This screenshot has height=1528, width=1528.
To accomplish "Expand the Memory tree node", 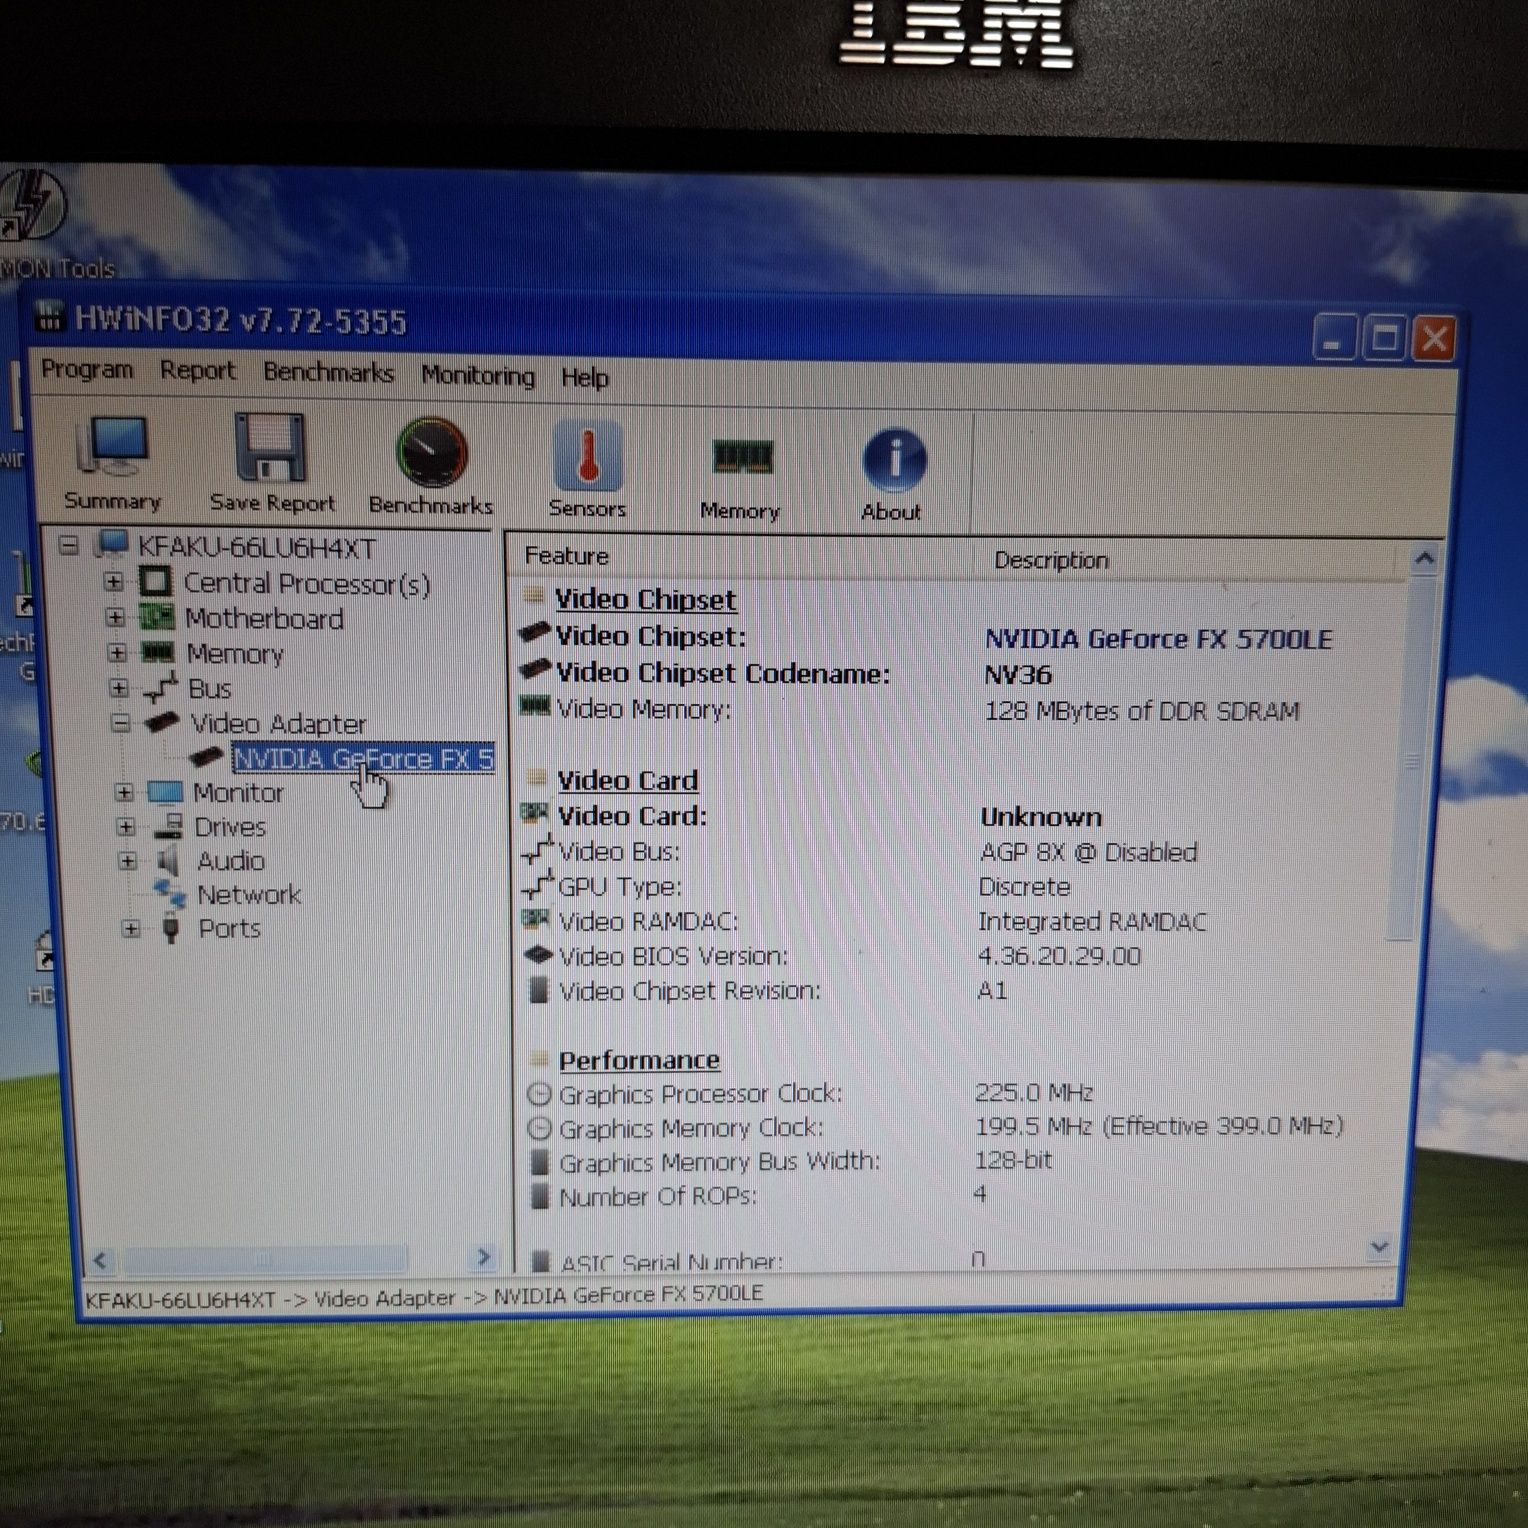I will click(x=117, y=653).
